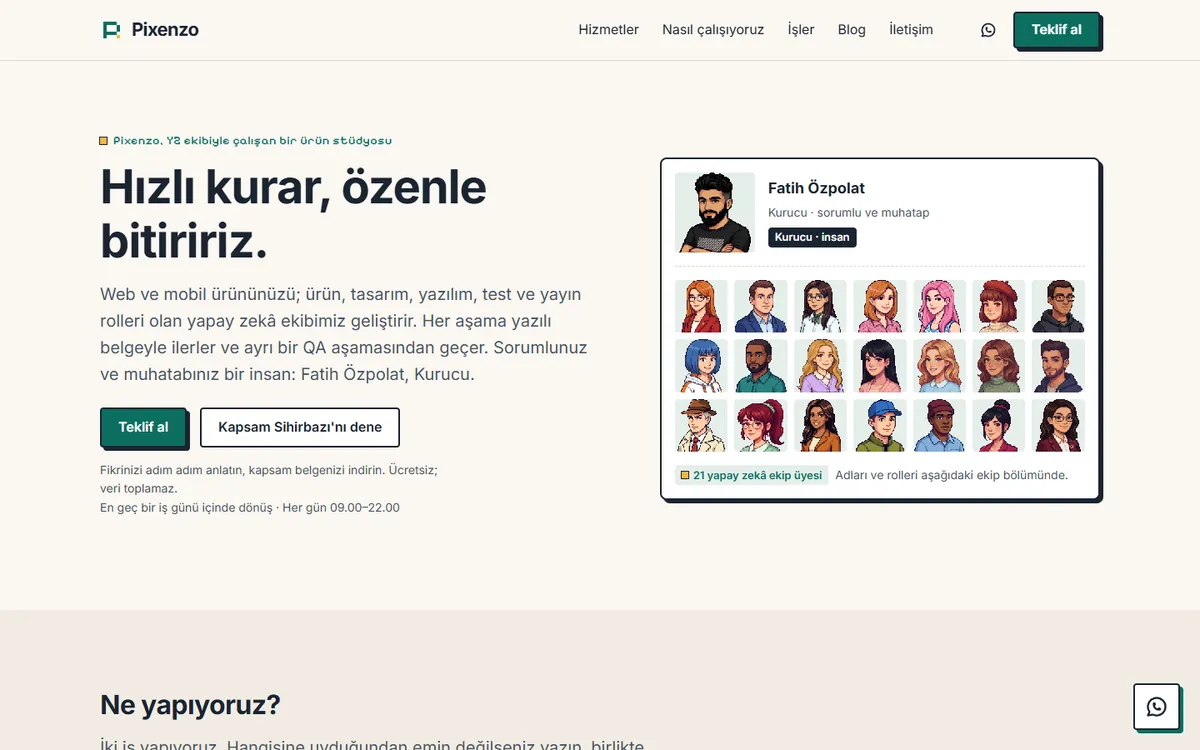Choose the avatar with fedora and trench coat
Screen dimensions: 1200x750
[x=700, y=426]
